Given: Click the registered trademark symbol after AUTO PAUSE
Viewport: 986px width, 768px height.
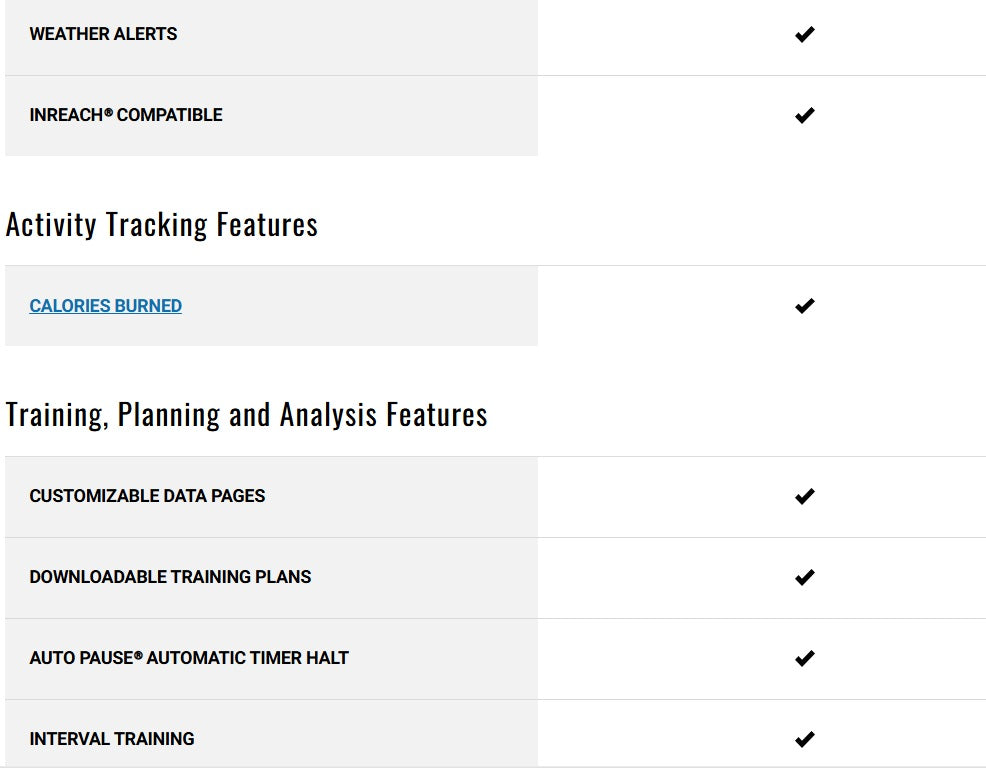Looking at the screenshot, I should pyautogui.click(x=138, y=656).
